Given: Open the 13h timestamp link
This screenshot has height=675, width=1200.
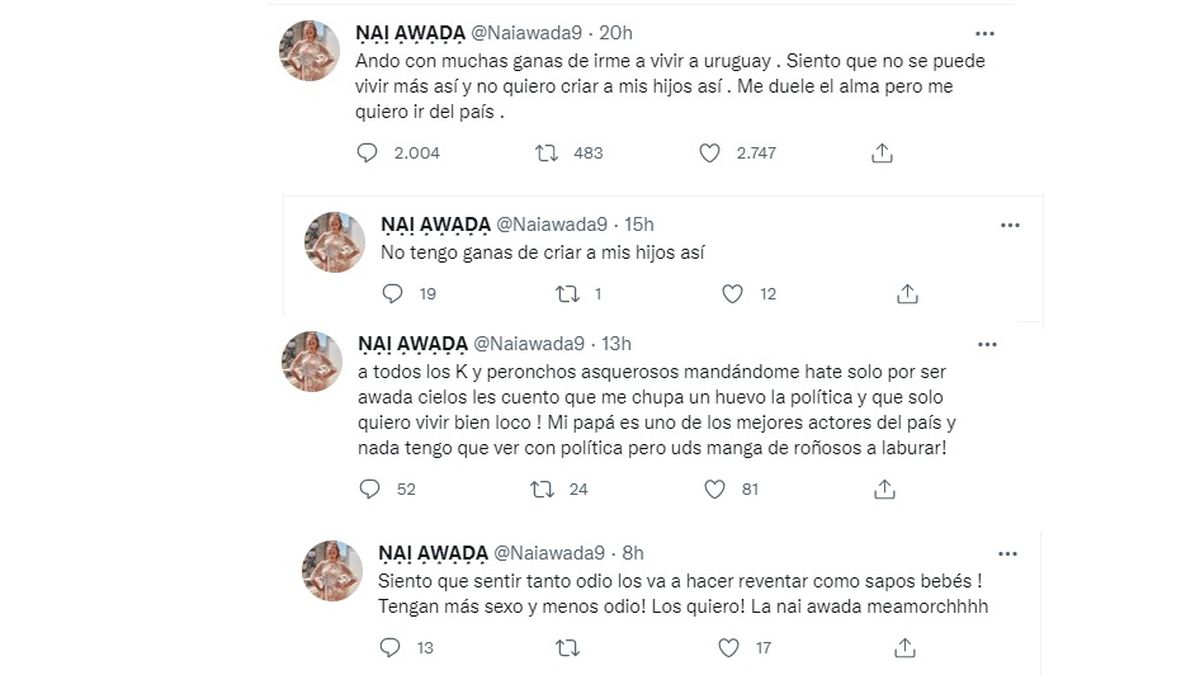Looking at the screenshot, I should coord(616,344).
